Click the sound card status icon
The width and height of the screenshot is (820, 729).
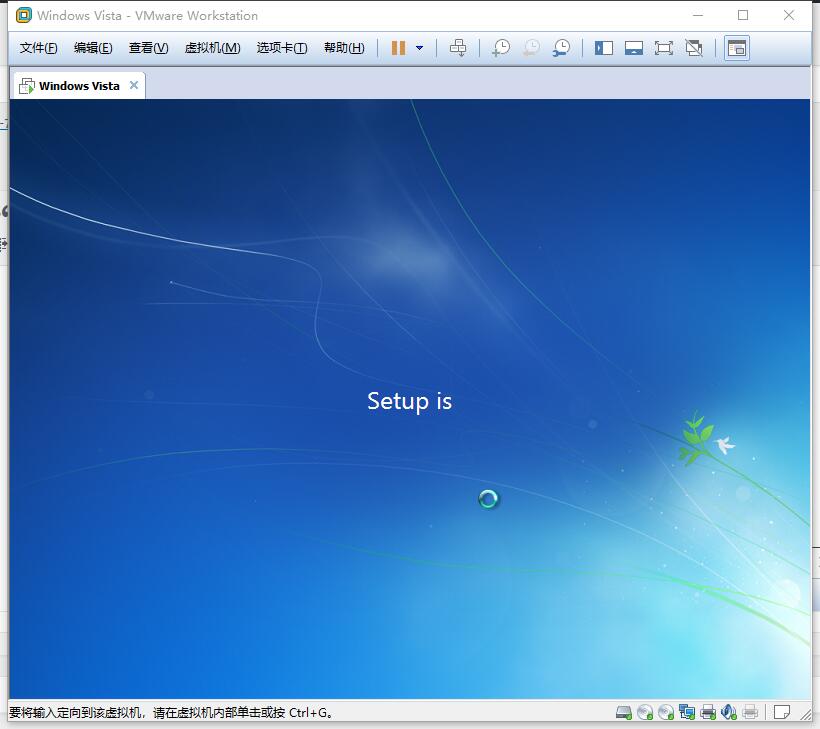728,712
